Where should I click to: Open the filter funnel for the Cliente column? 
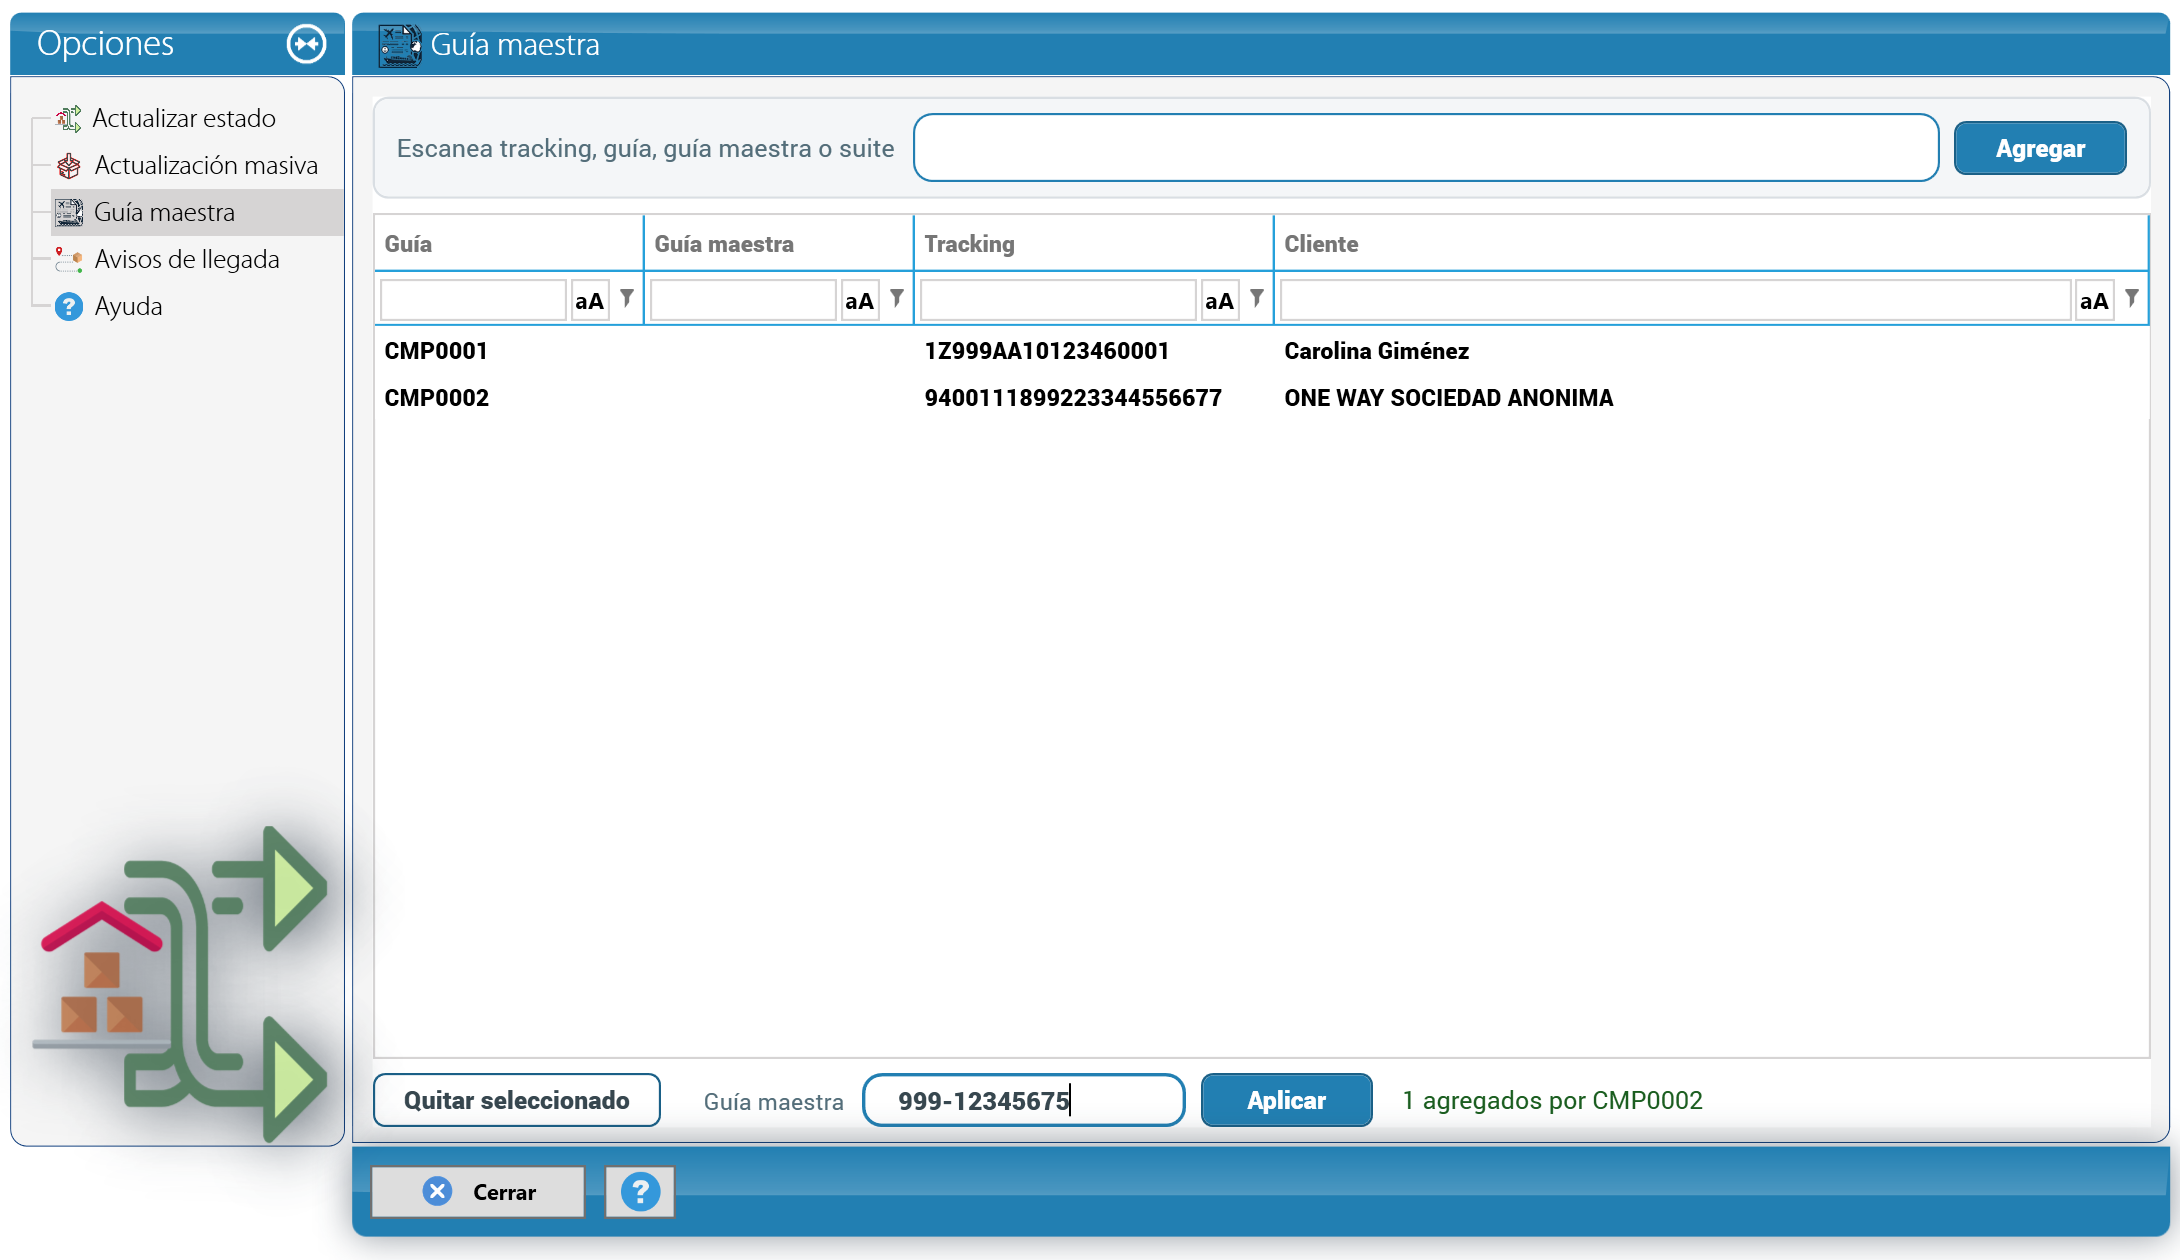pyautogui.click(x=2132, y=299)
